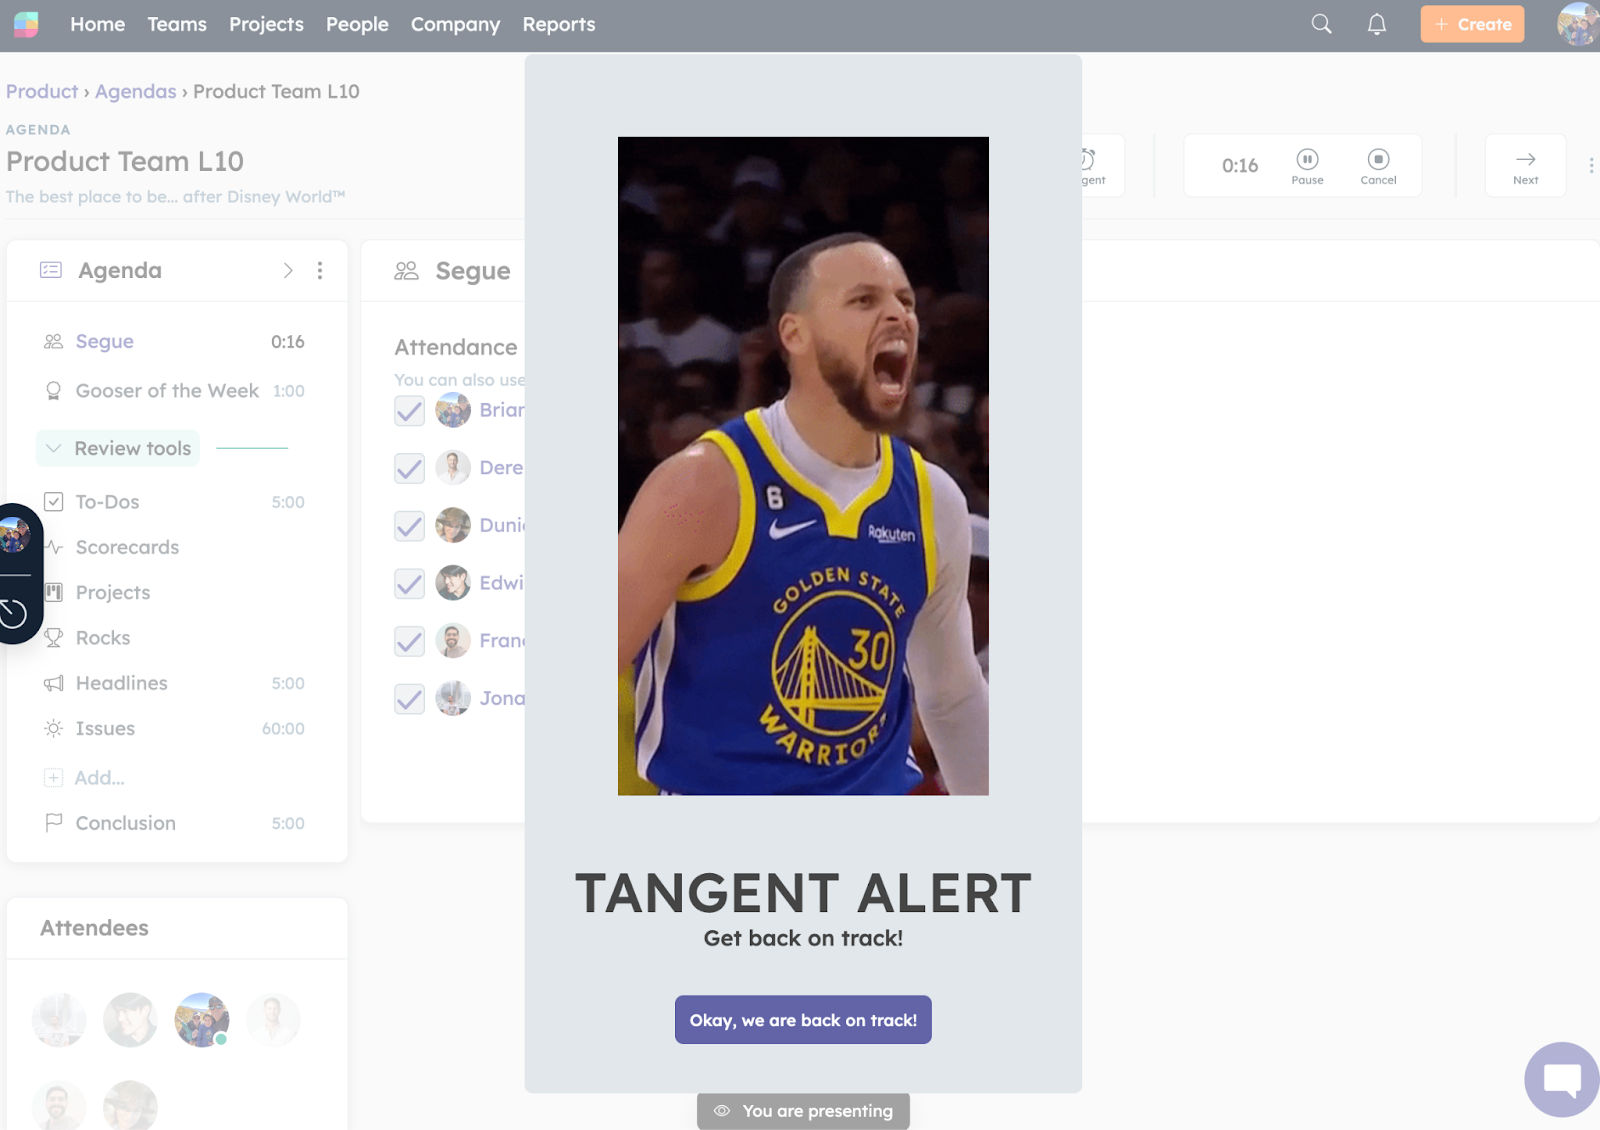
Task: Click the Agenda list icon
Action: (51, 270)
